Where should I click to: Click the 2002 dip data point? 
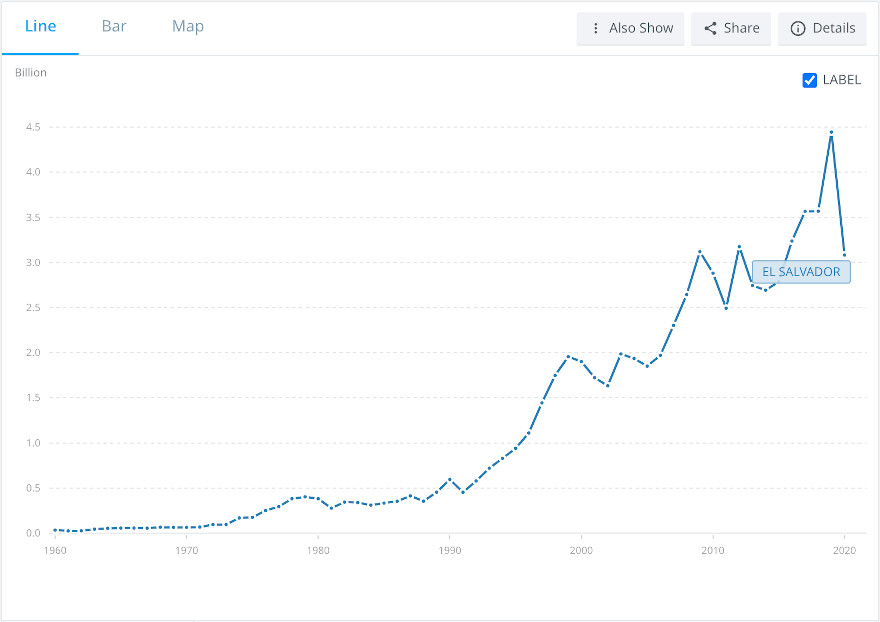tap(607, 385)
